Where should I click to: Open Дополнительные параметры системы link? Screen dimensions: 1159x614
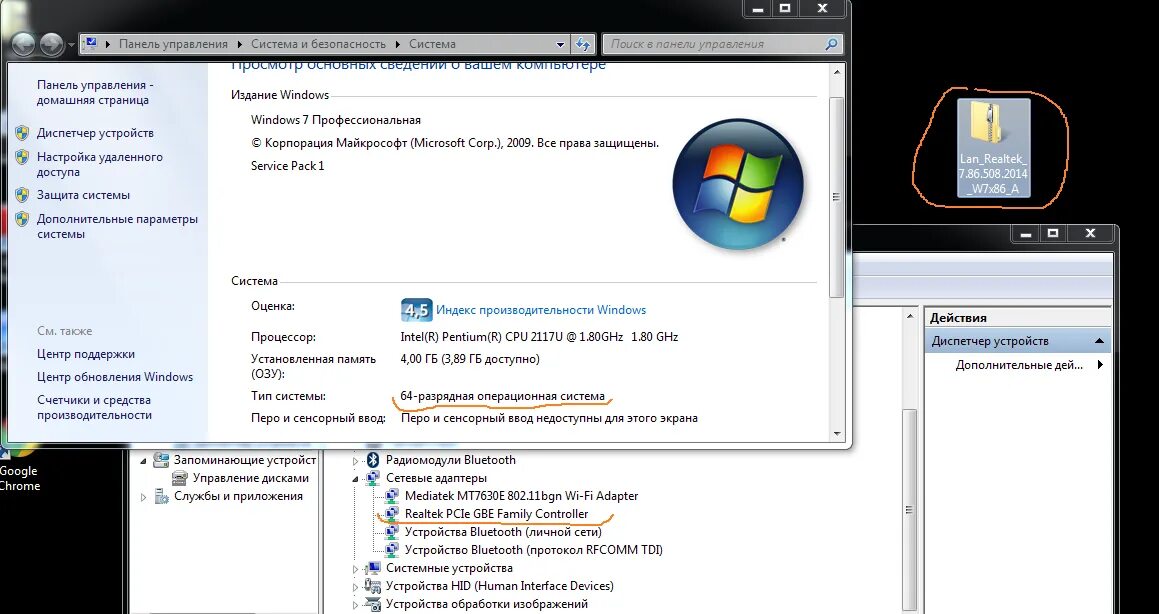pos(118,226)
